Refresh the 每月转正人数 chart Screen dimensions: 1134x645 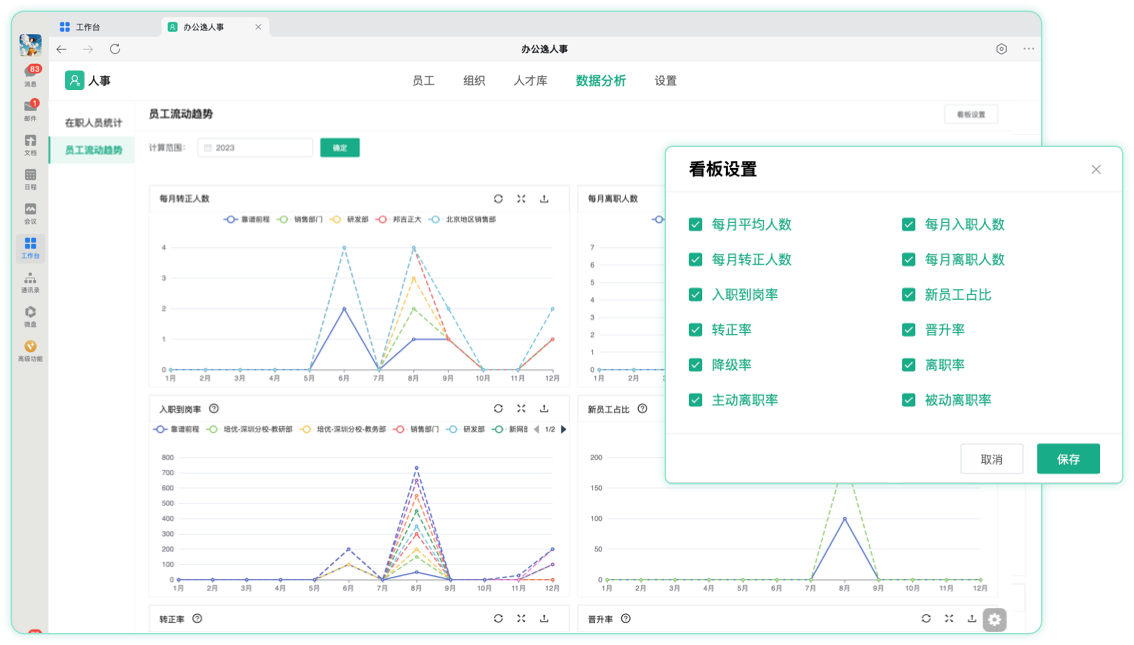coord(498,199)
